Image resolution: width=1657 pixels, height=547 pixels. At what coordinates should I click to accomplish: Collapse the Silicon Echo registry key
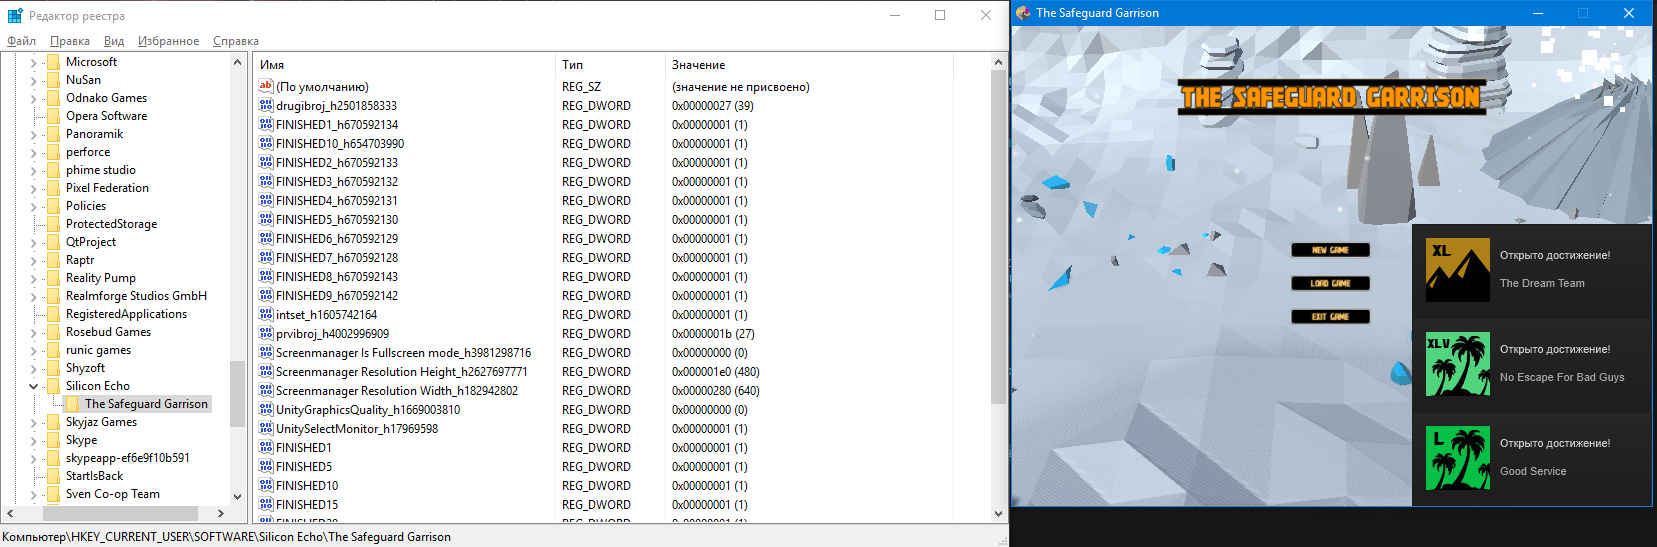tap(33, 386)
